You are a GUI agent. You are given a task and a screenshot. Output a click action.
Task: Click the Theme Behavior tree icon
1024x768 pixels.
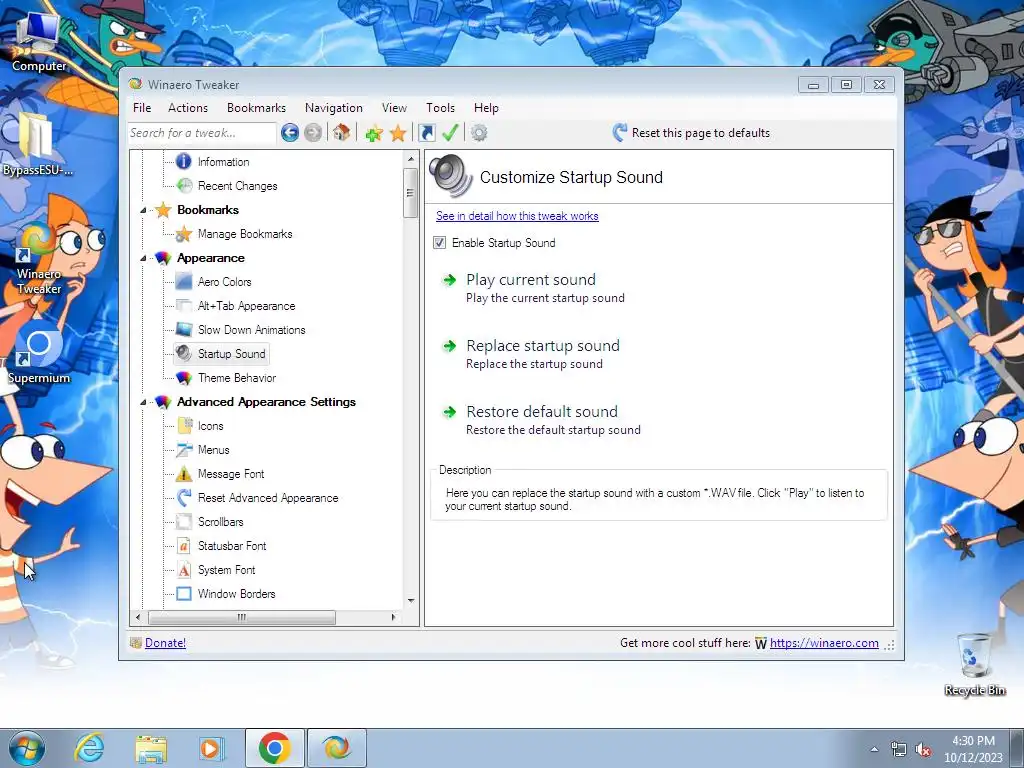tap(184, 377)
